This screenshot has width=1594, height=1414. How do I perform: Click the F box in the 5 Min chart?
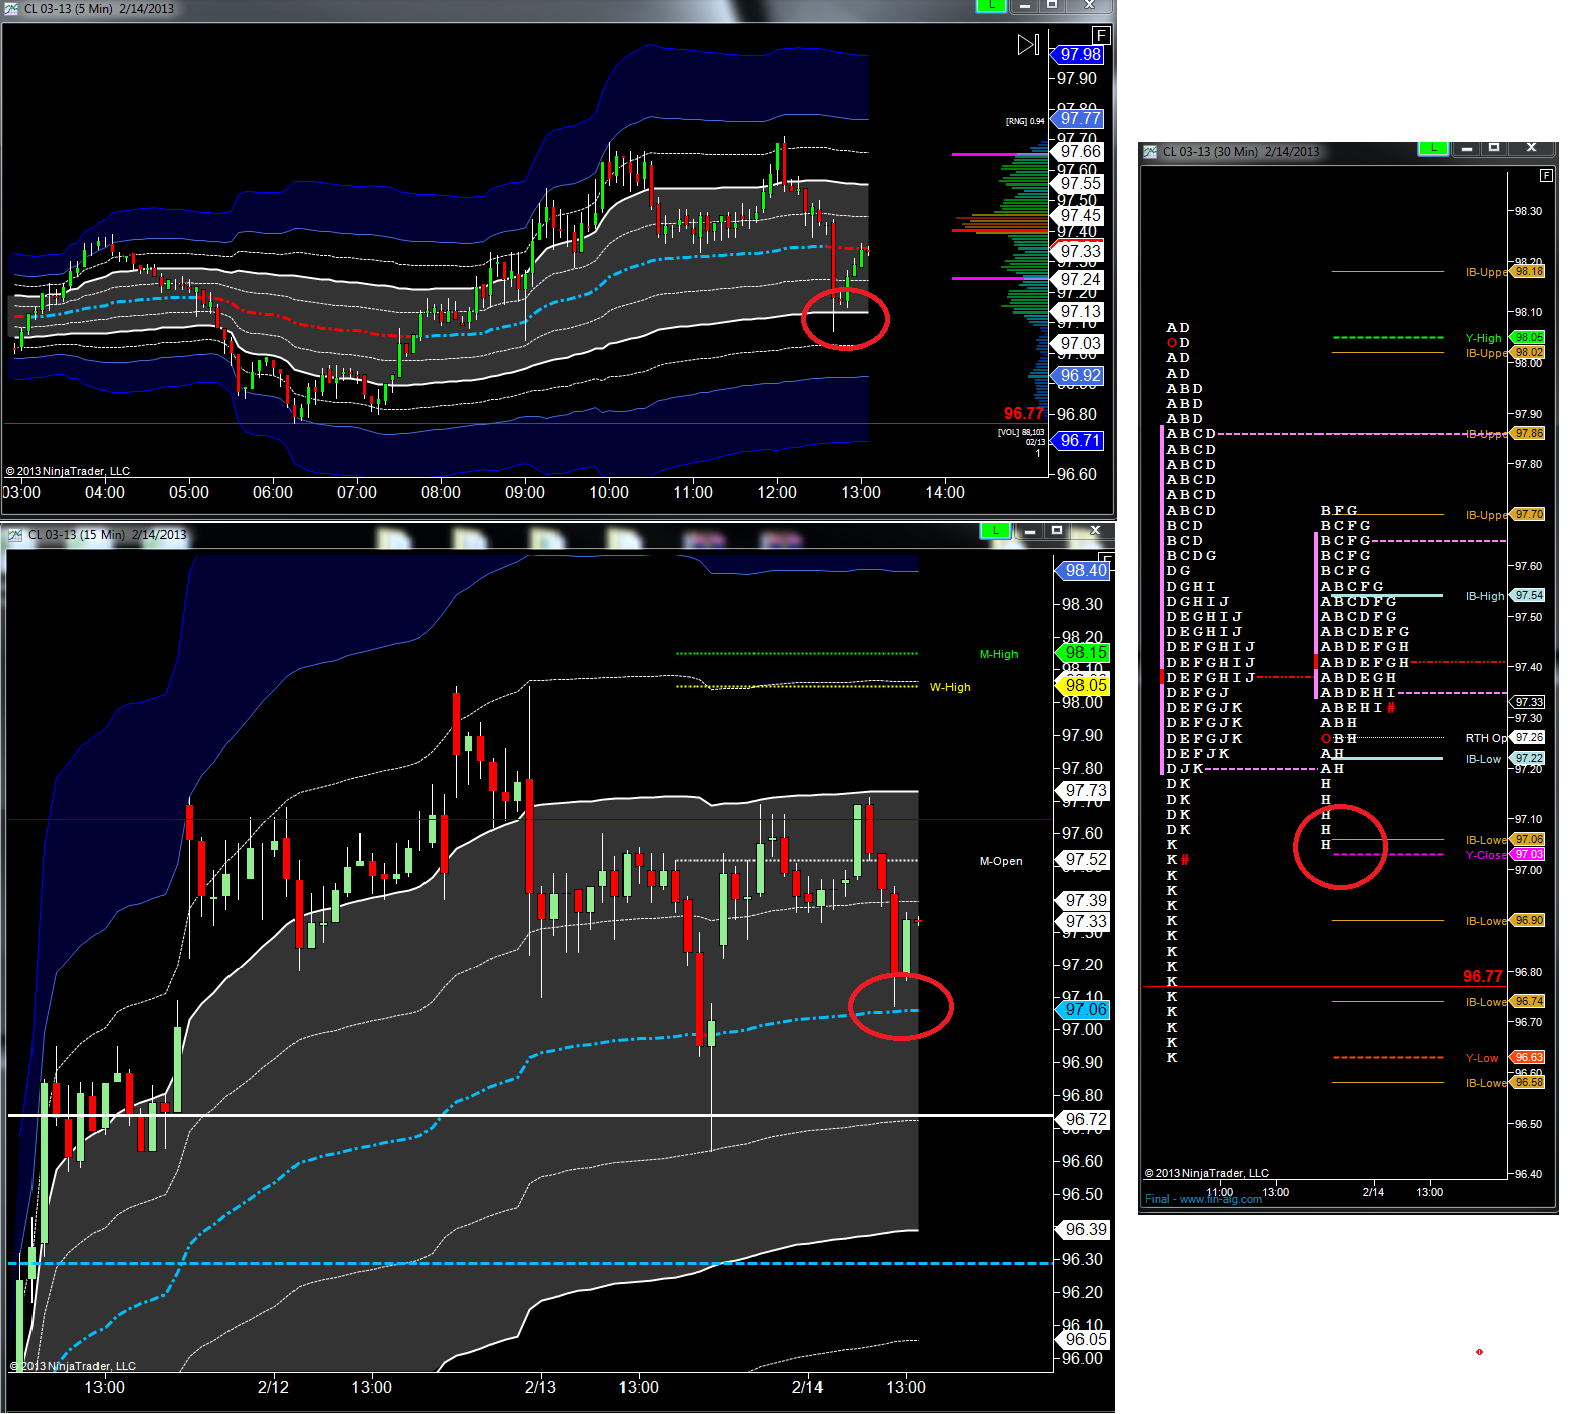click(1101, 36)
